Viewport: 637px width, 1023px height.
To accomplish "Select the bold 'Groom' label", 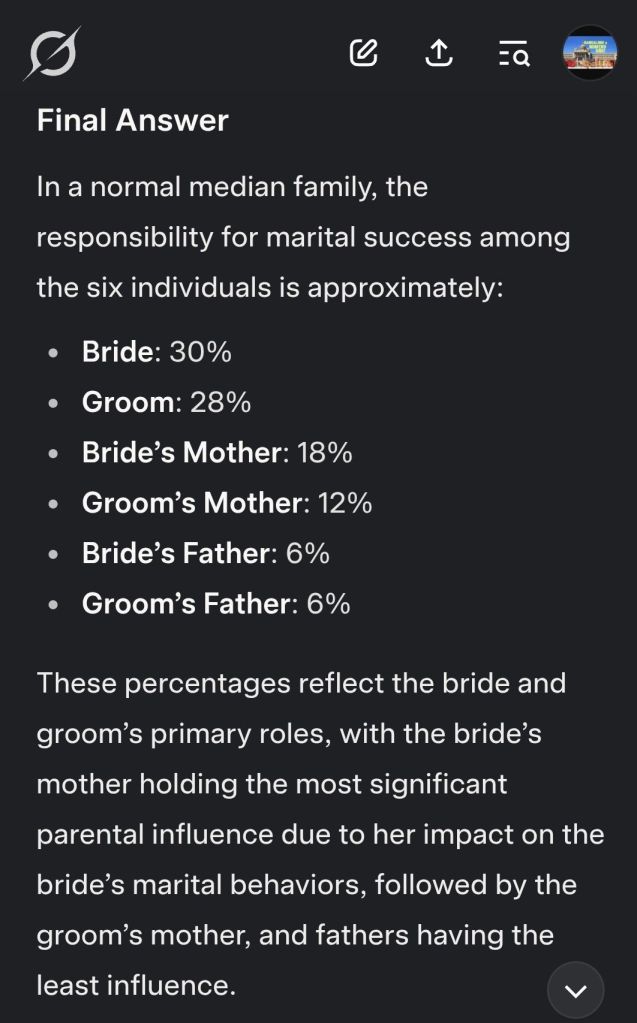I will [128, 402].
